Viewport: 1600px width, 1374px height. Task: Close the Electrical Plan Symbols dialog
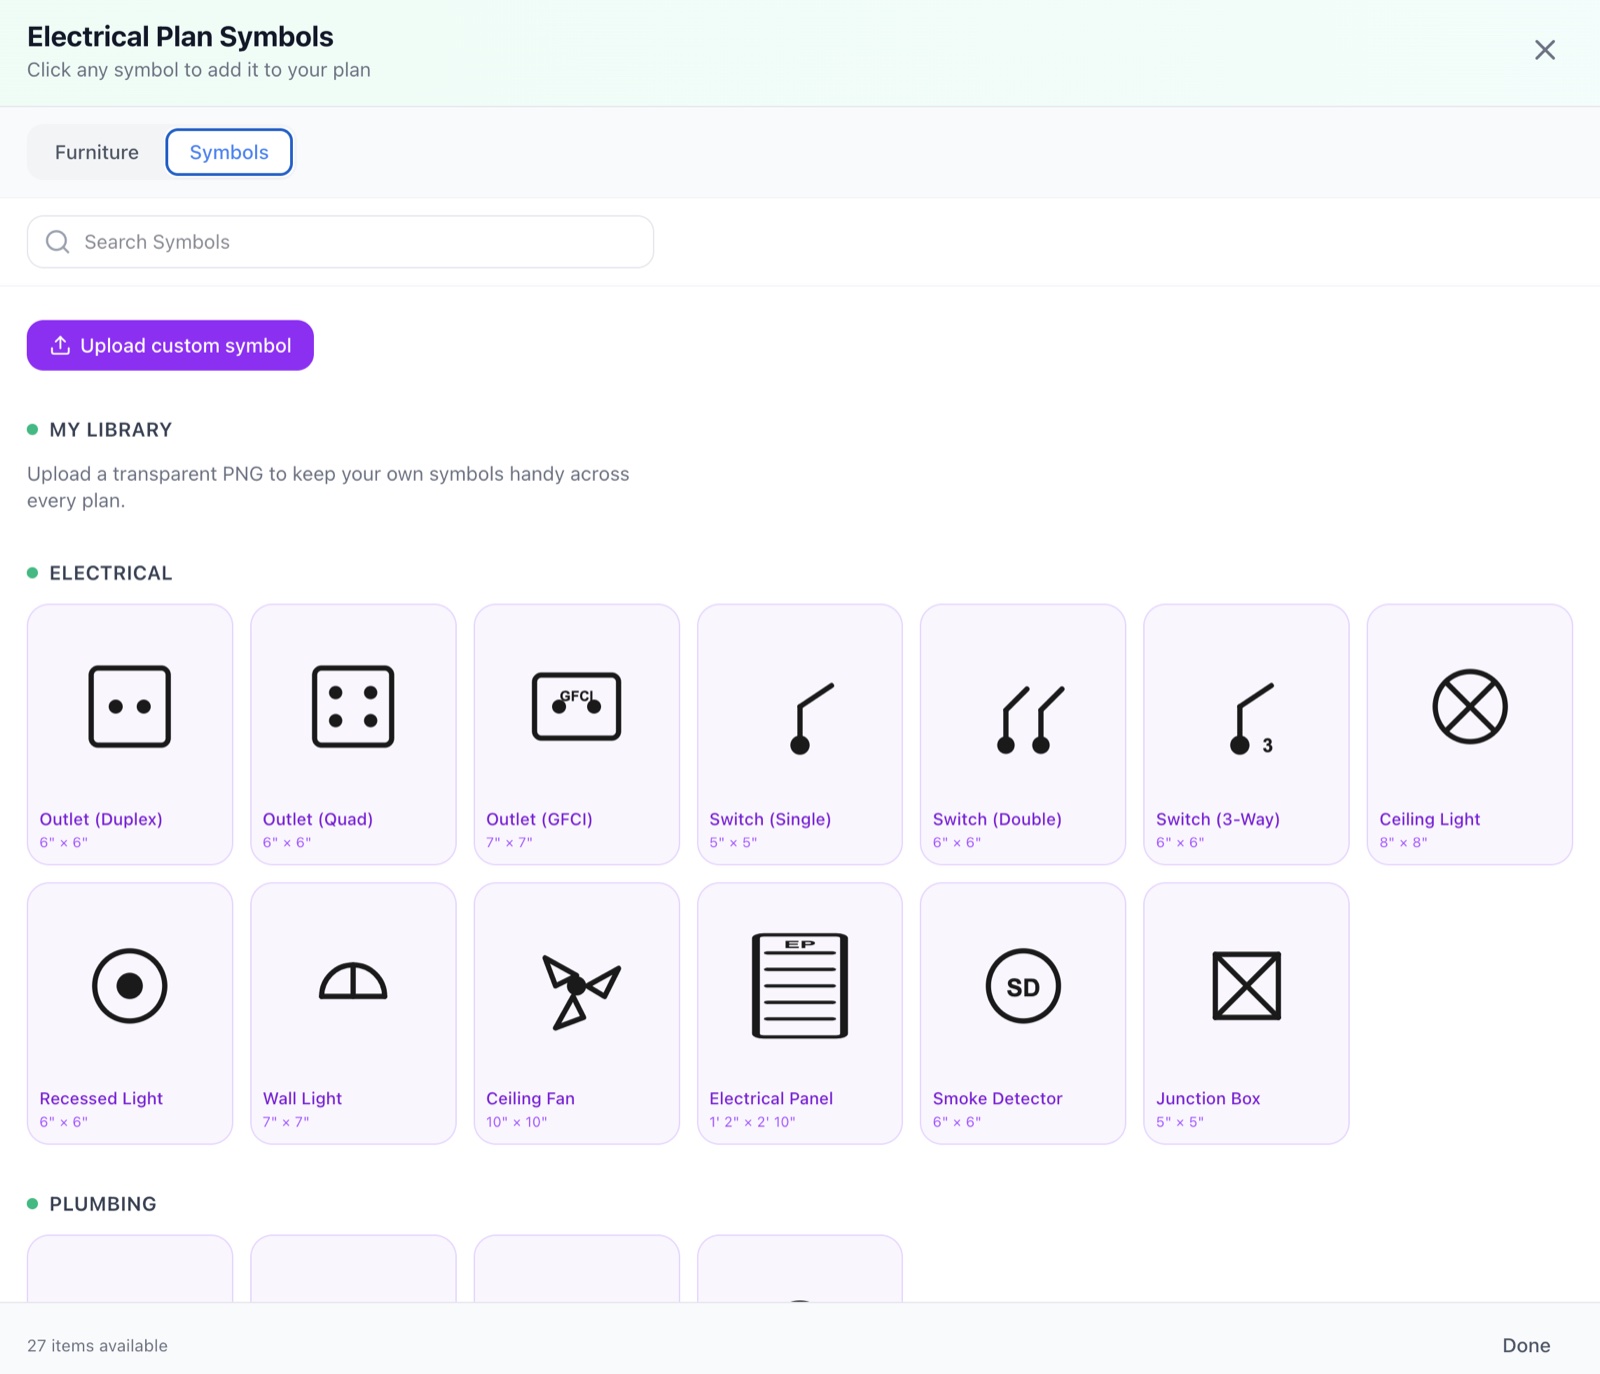click(x=1545, y=50)
